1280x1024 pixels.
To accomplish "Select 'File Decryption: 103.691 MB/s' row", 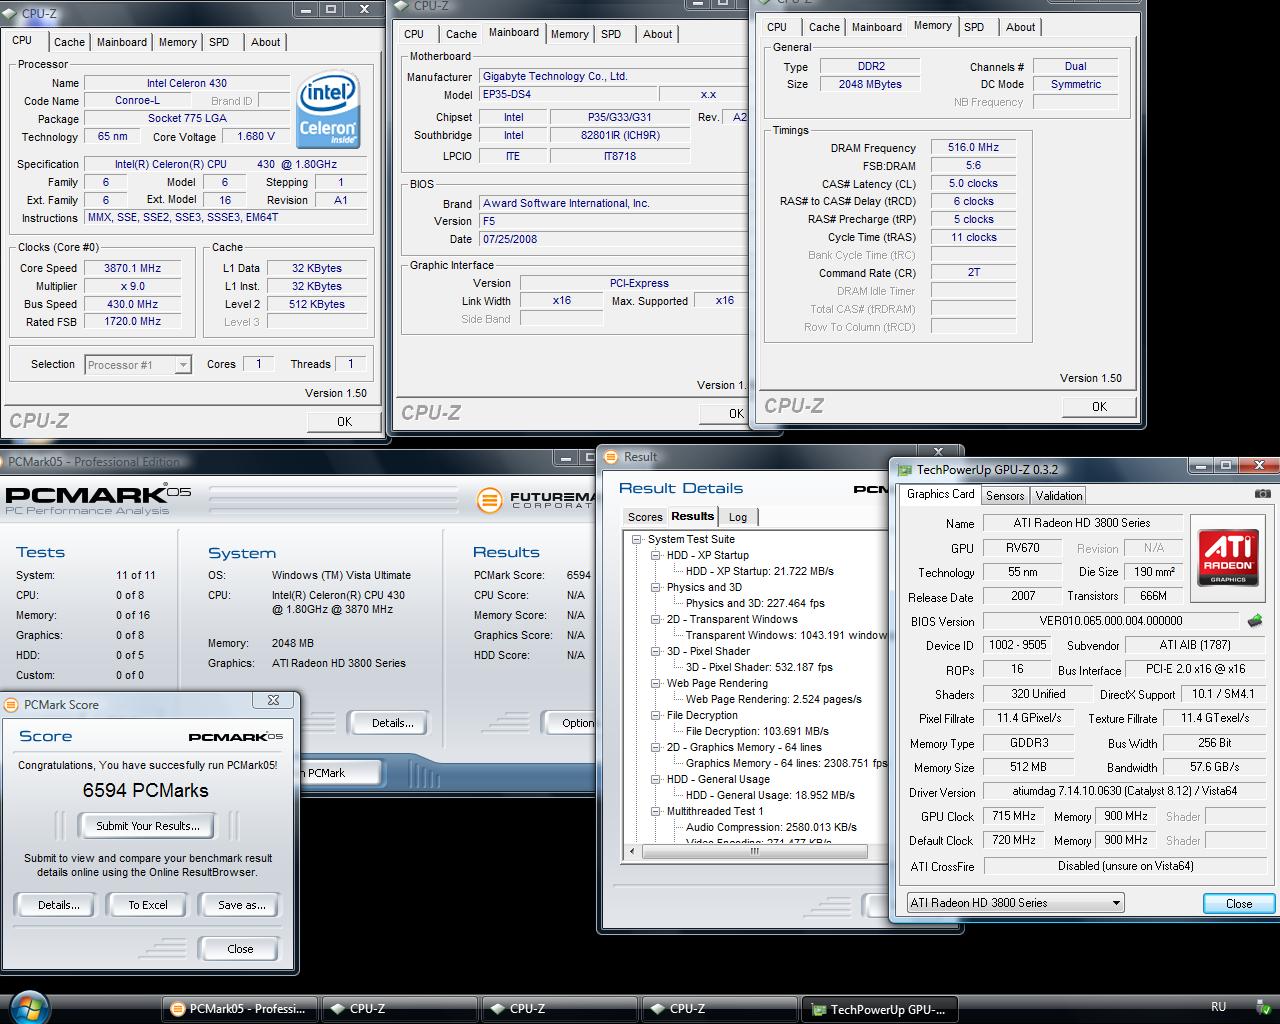I will [757, 731].
